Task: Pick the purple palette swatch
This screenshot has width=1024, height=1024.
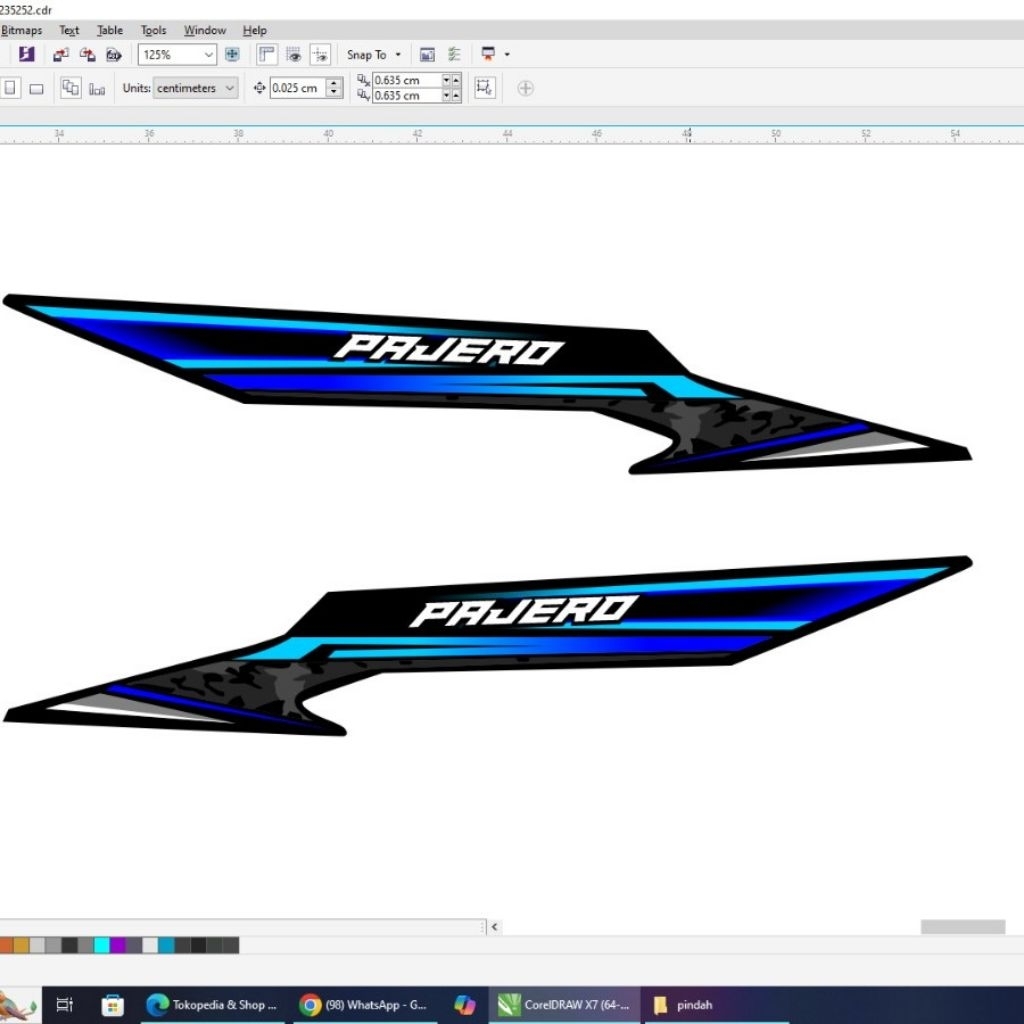Action: [x=118, y=945]
